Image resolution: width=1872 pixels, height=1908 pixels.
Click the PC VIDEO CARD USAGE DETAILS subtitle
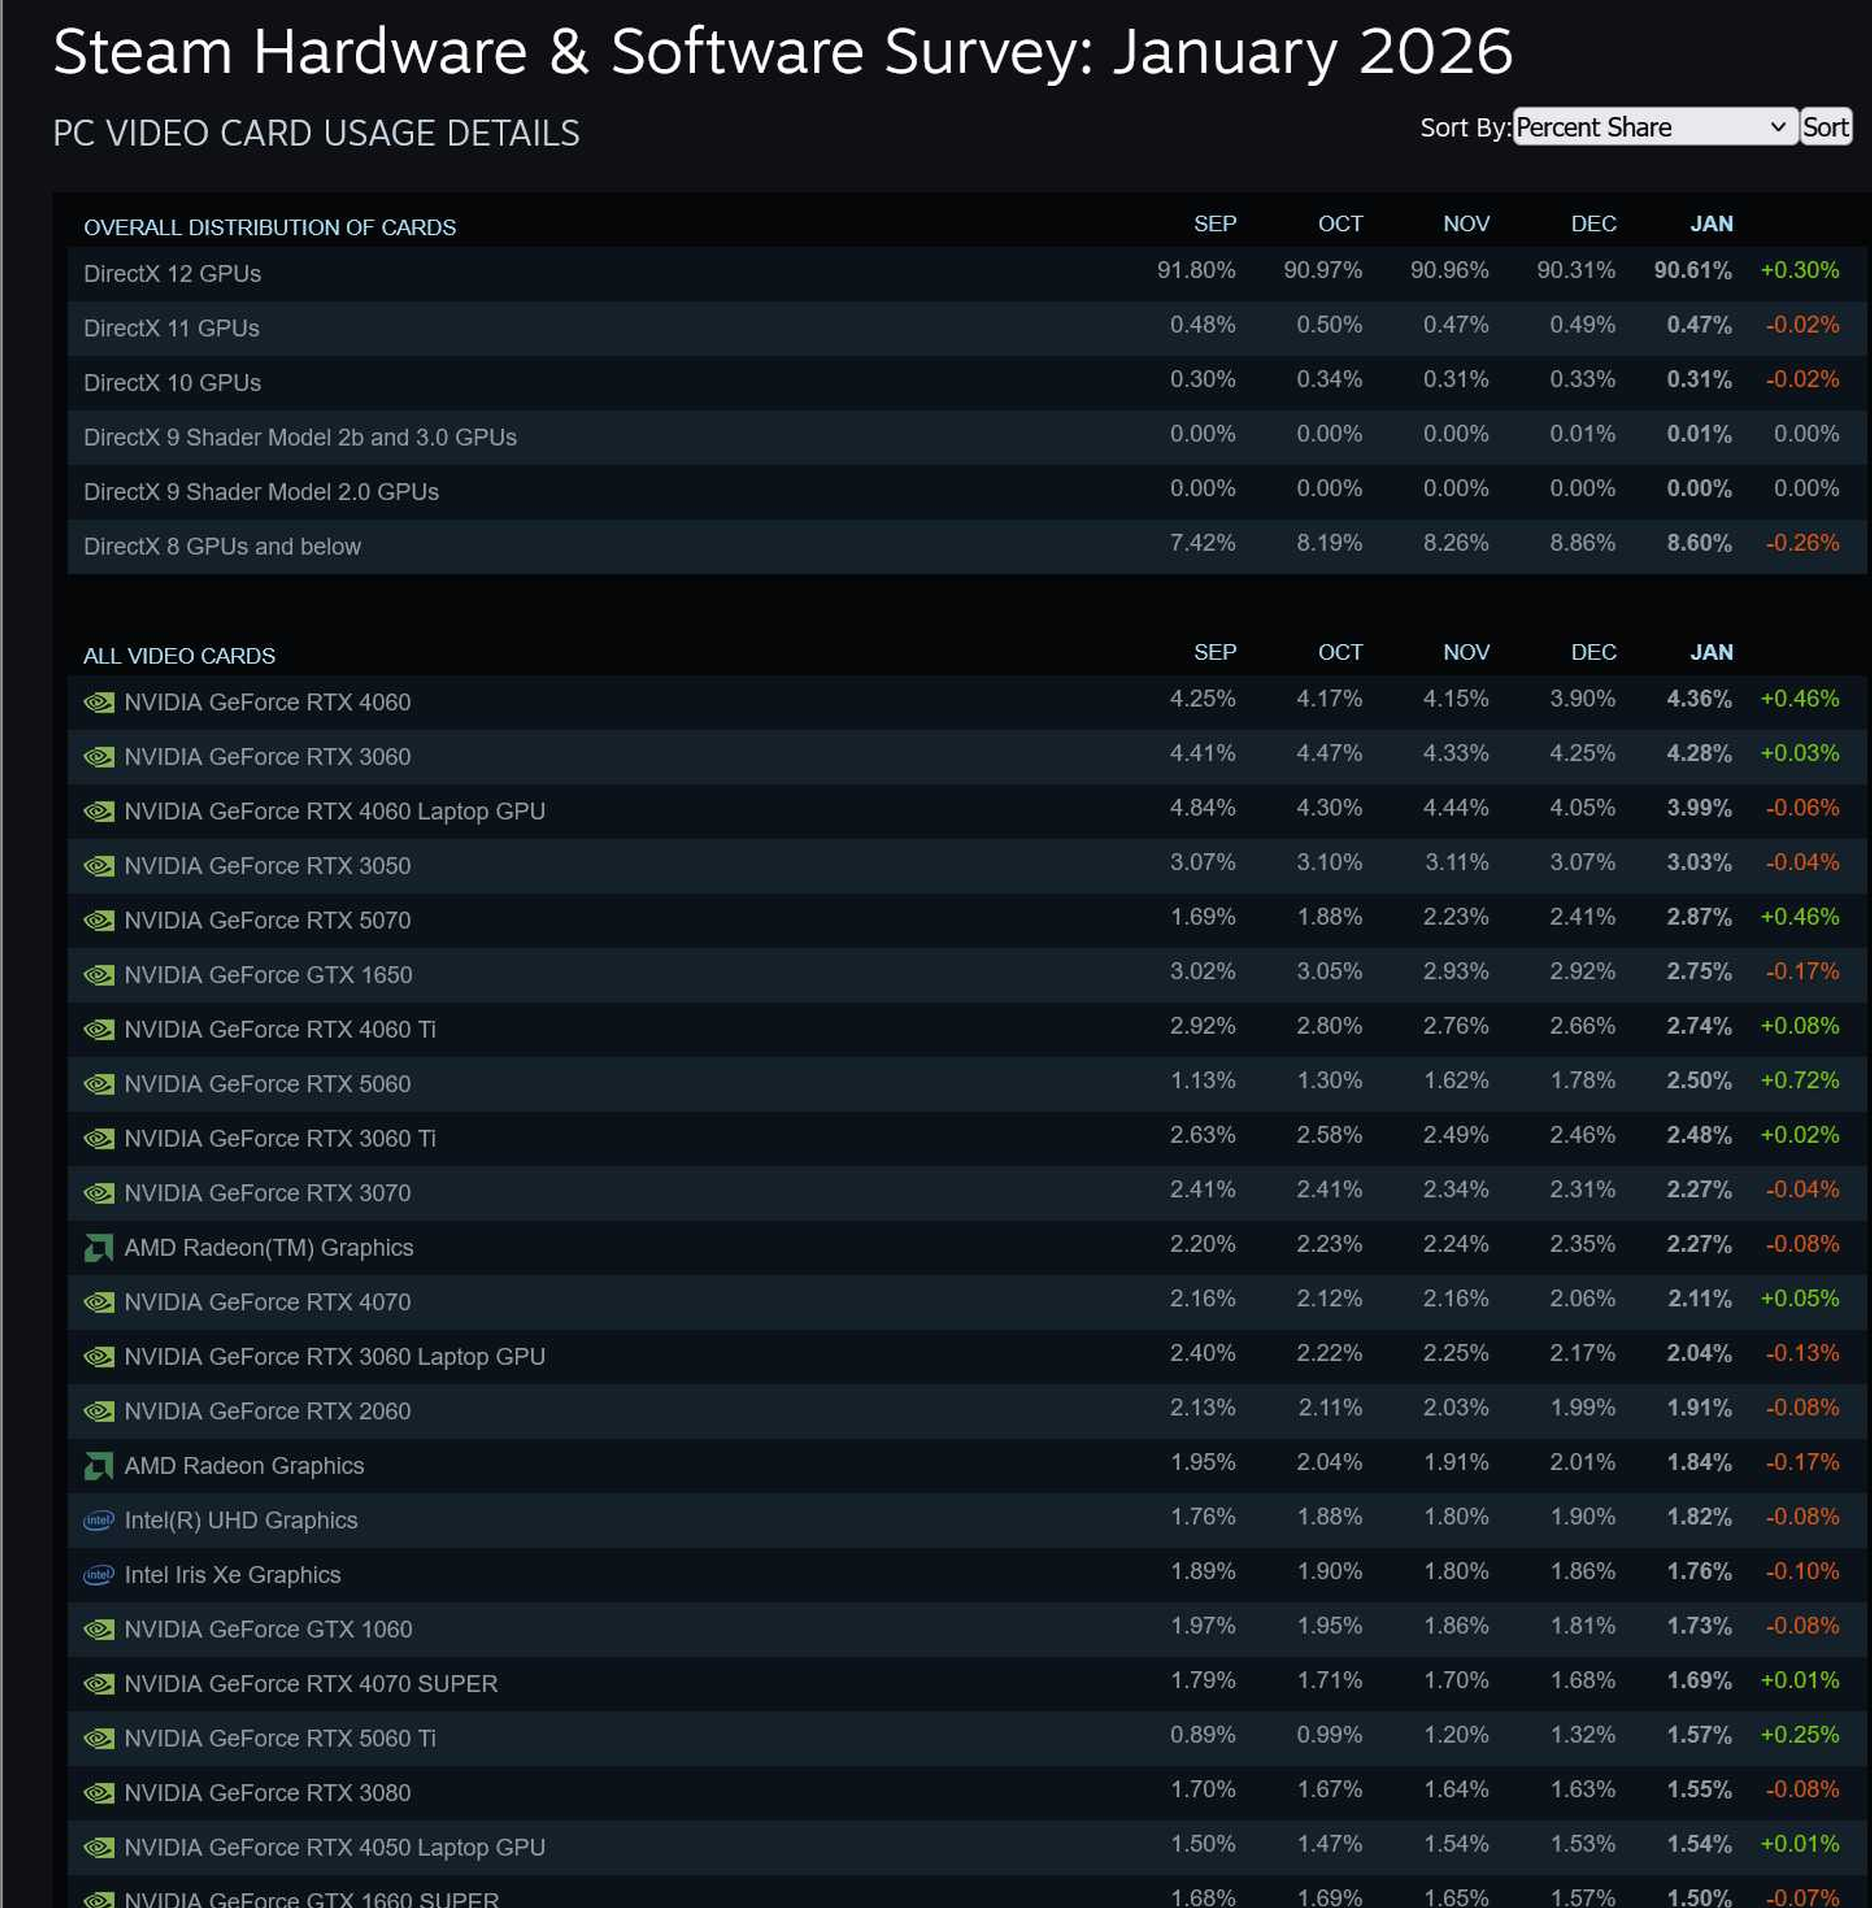316,133
